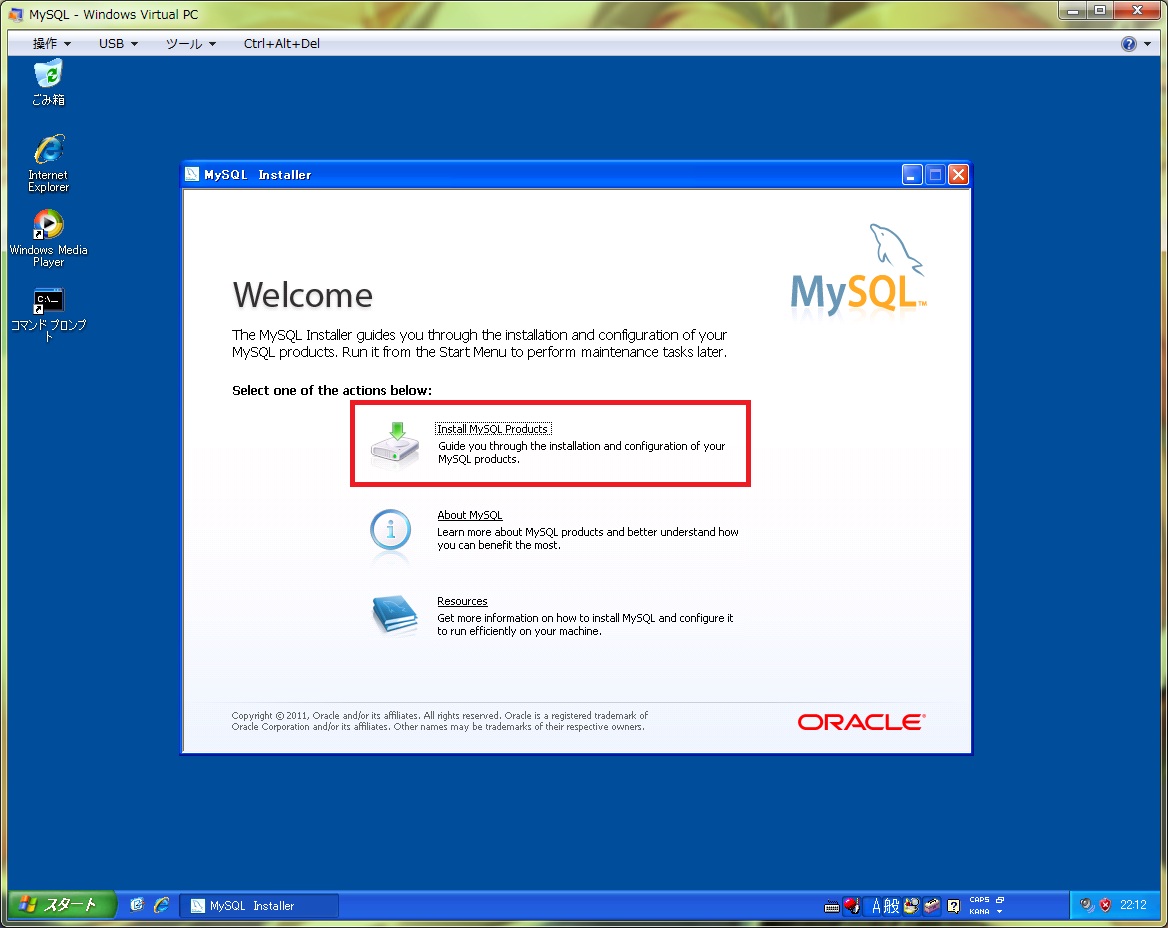Open the language bar options dropdown arrow
The image size is (1168, 928).
(x=1000, y=912)
